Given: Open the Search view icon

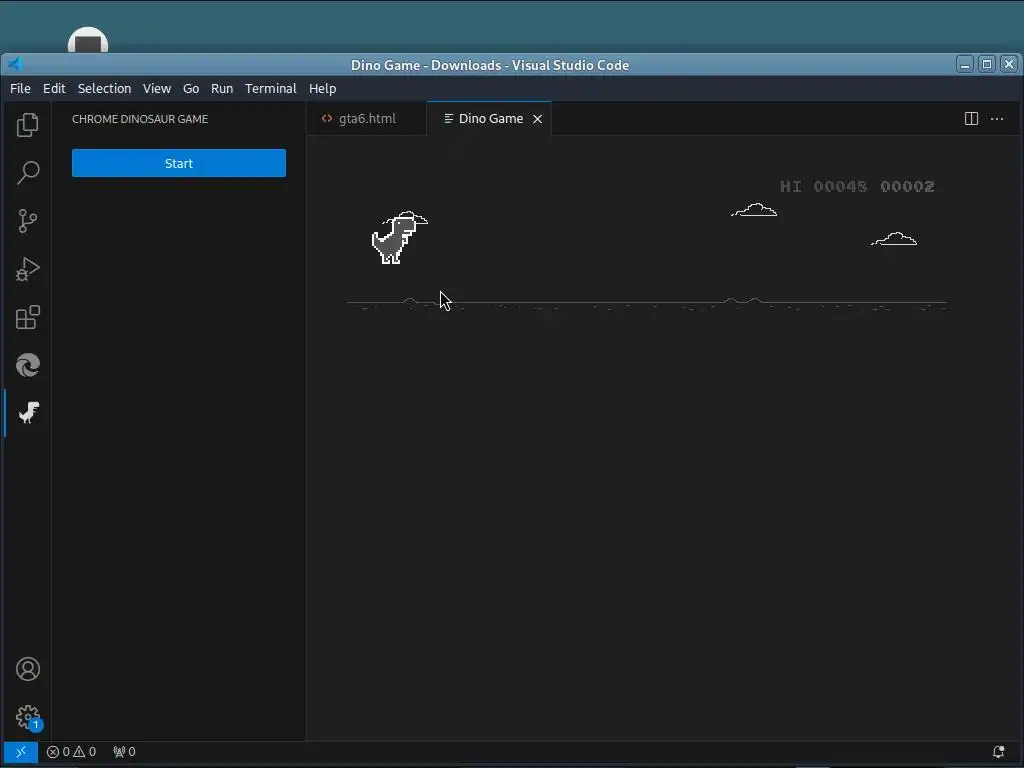Looking at the screenshot, I should point(27,173).
